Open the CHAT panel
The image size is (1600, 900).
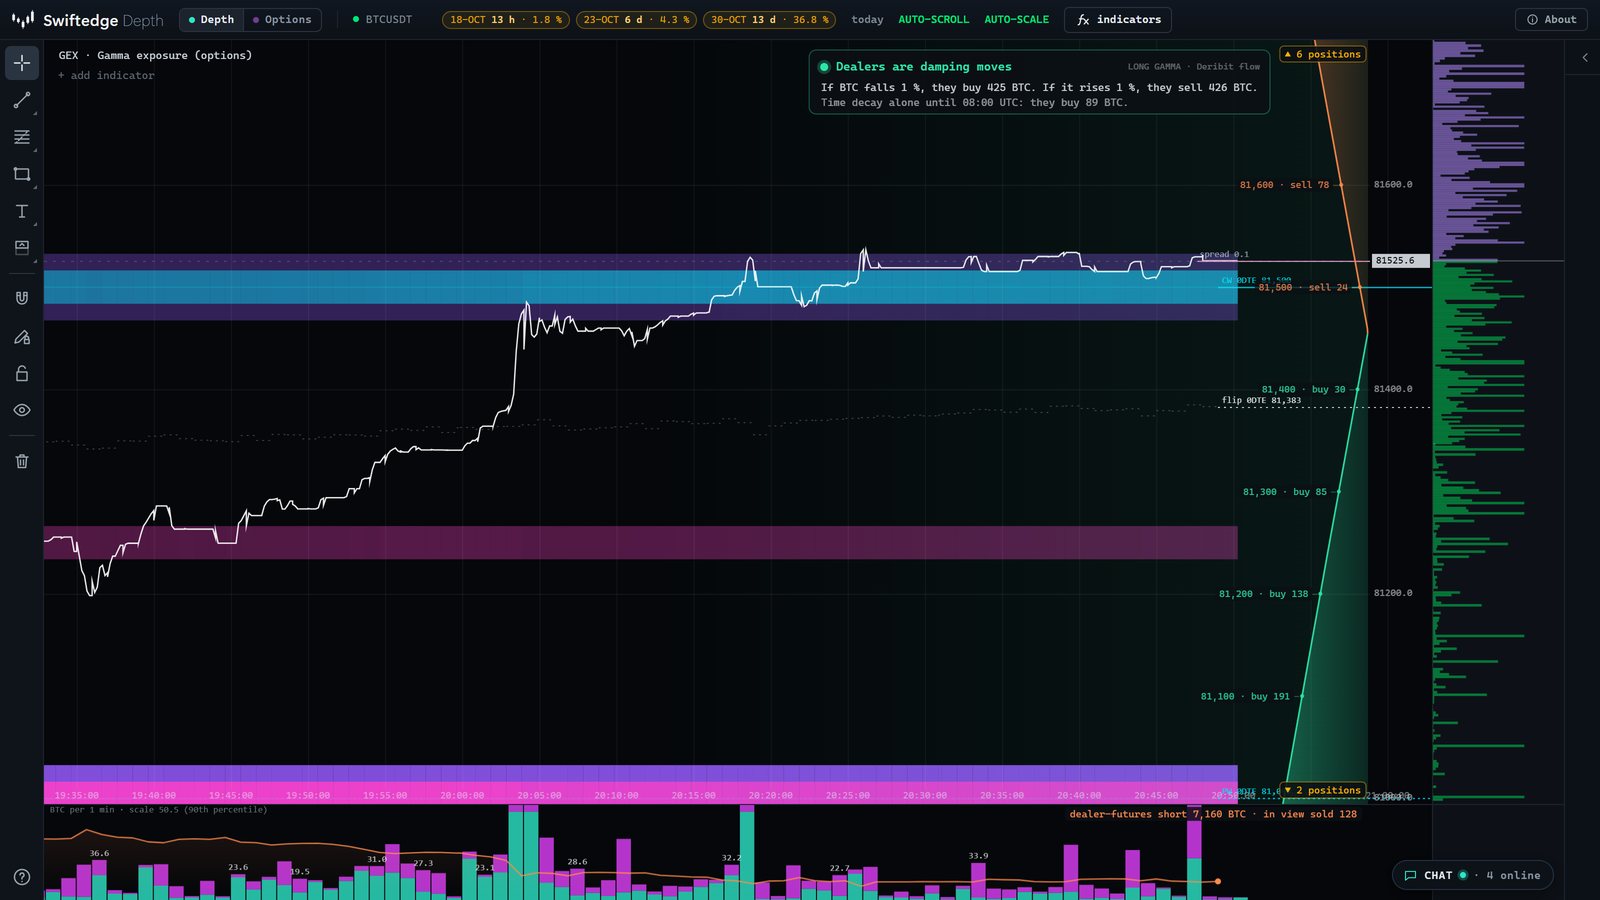[x=1472, y=875]
